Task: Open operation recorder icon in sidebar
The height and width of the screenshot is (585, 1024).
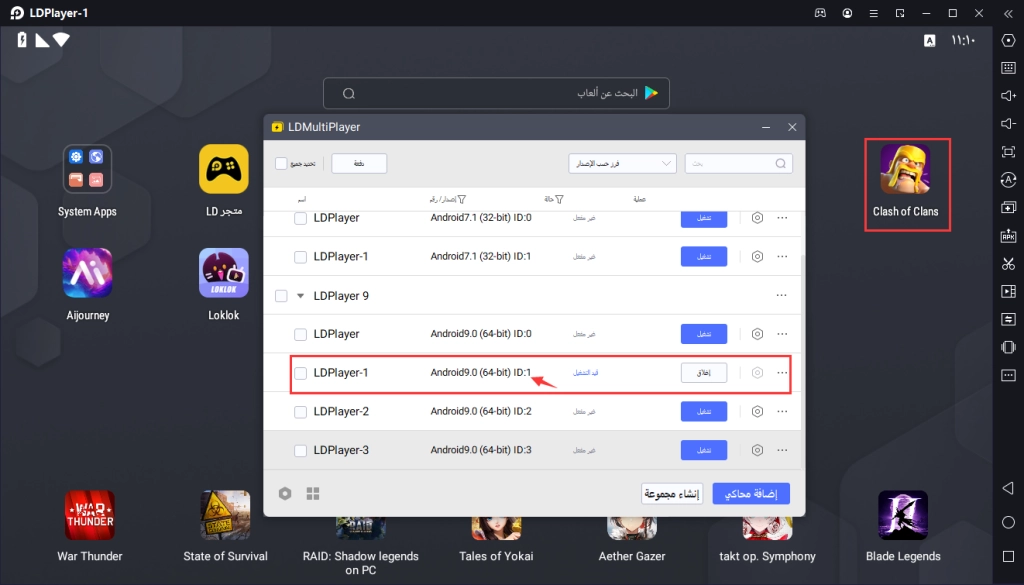Action: click(1008, 319)
